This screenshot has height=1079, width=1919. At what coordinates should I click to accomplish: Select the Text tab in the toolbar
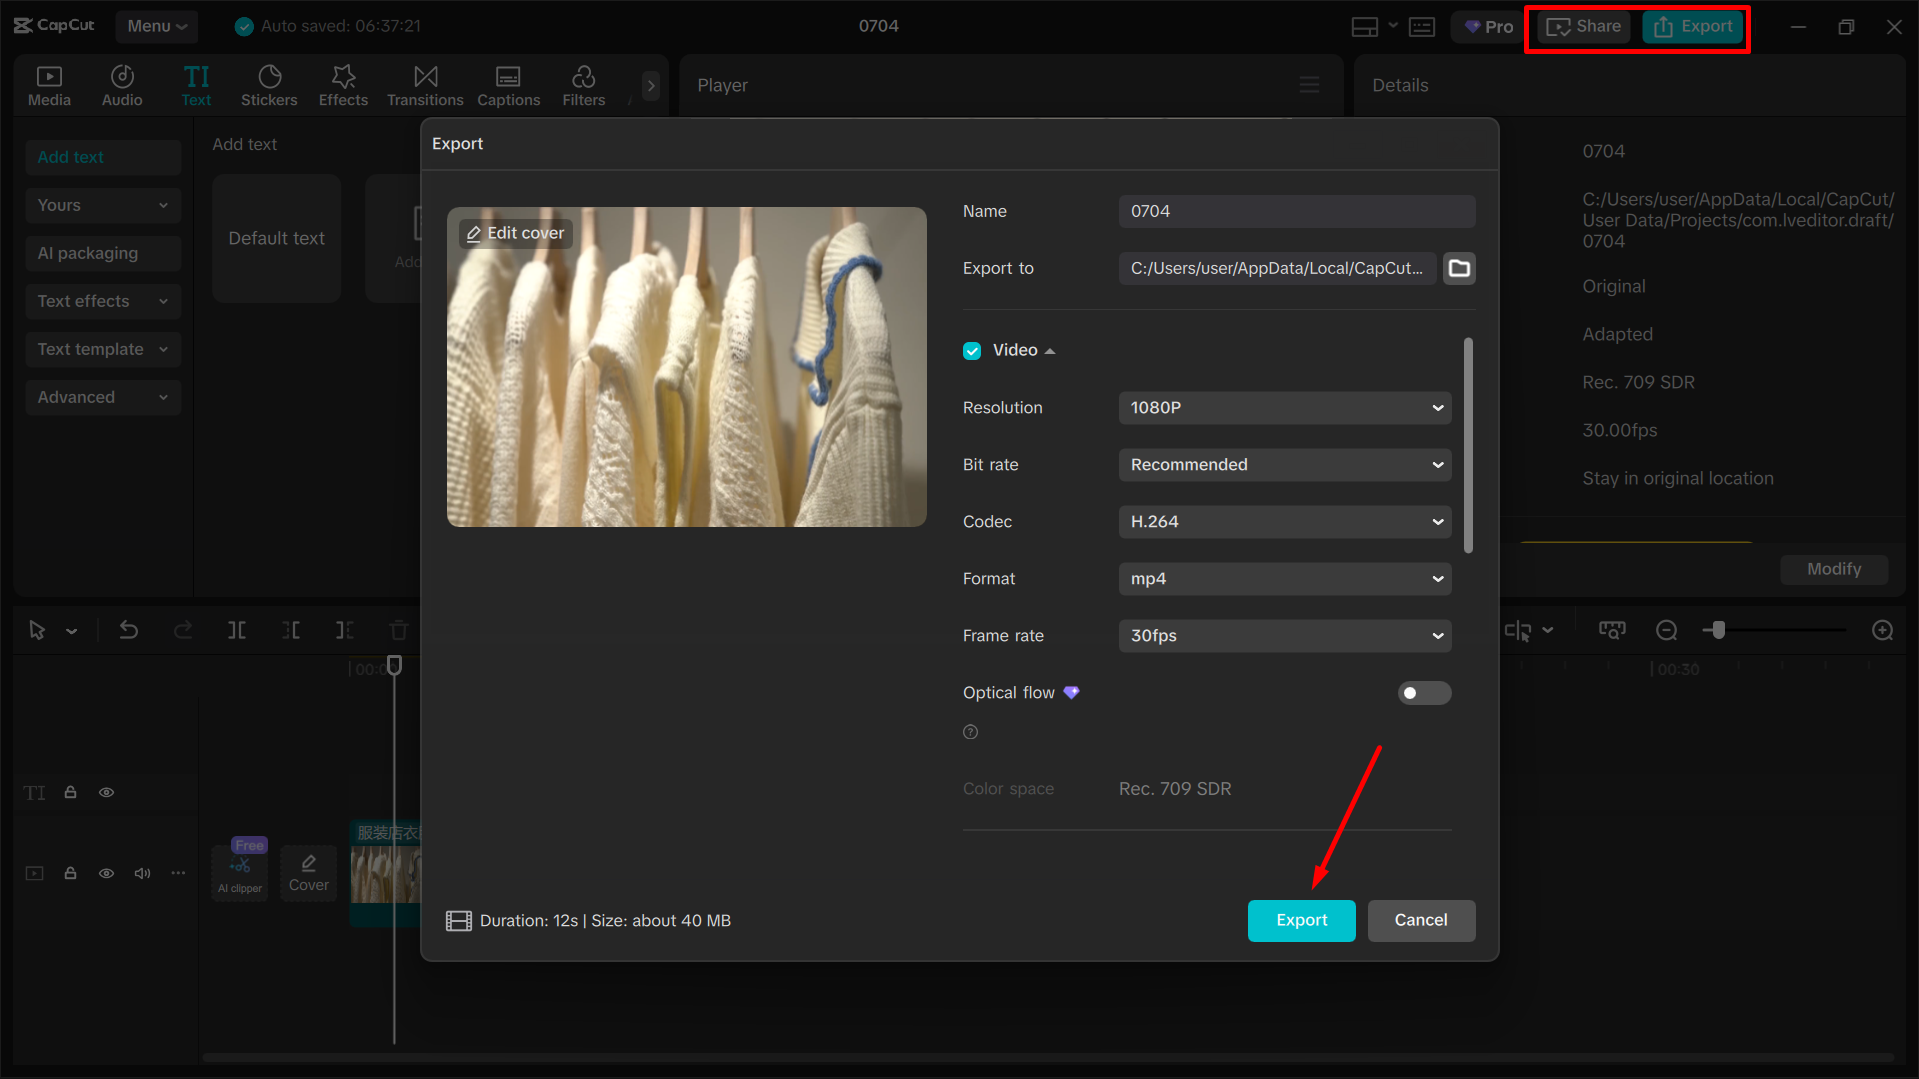pos(196,85)
